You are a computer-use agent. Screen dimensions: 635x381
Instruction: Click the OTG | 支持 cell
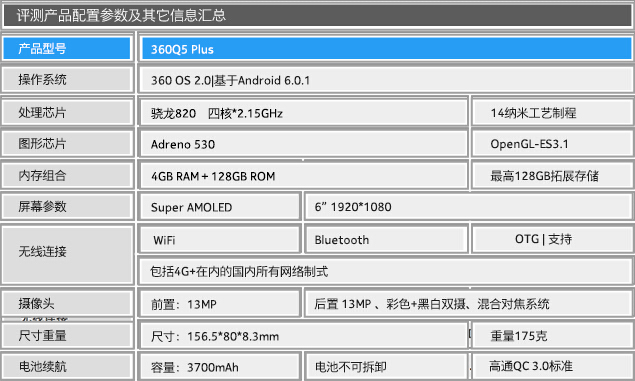coord(552,239)
